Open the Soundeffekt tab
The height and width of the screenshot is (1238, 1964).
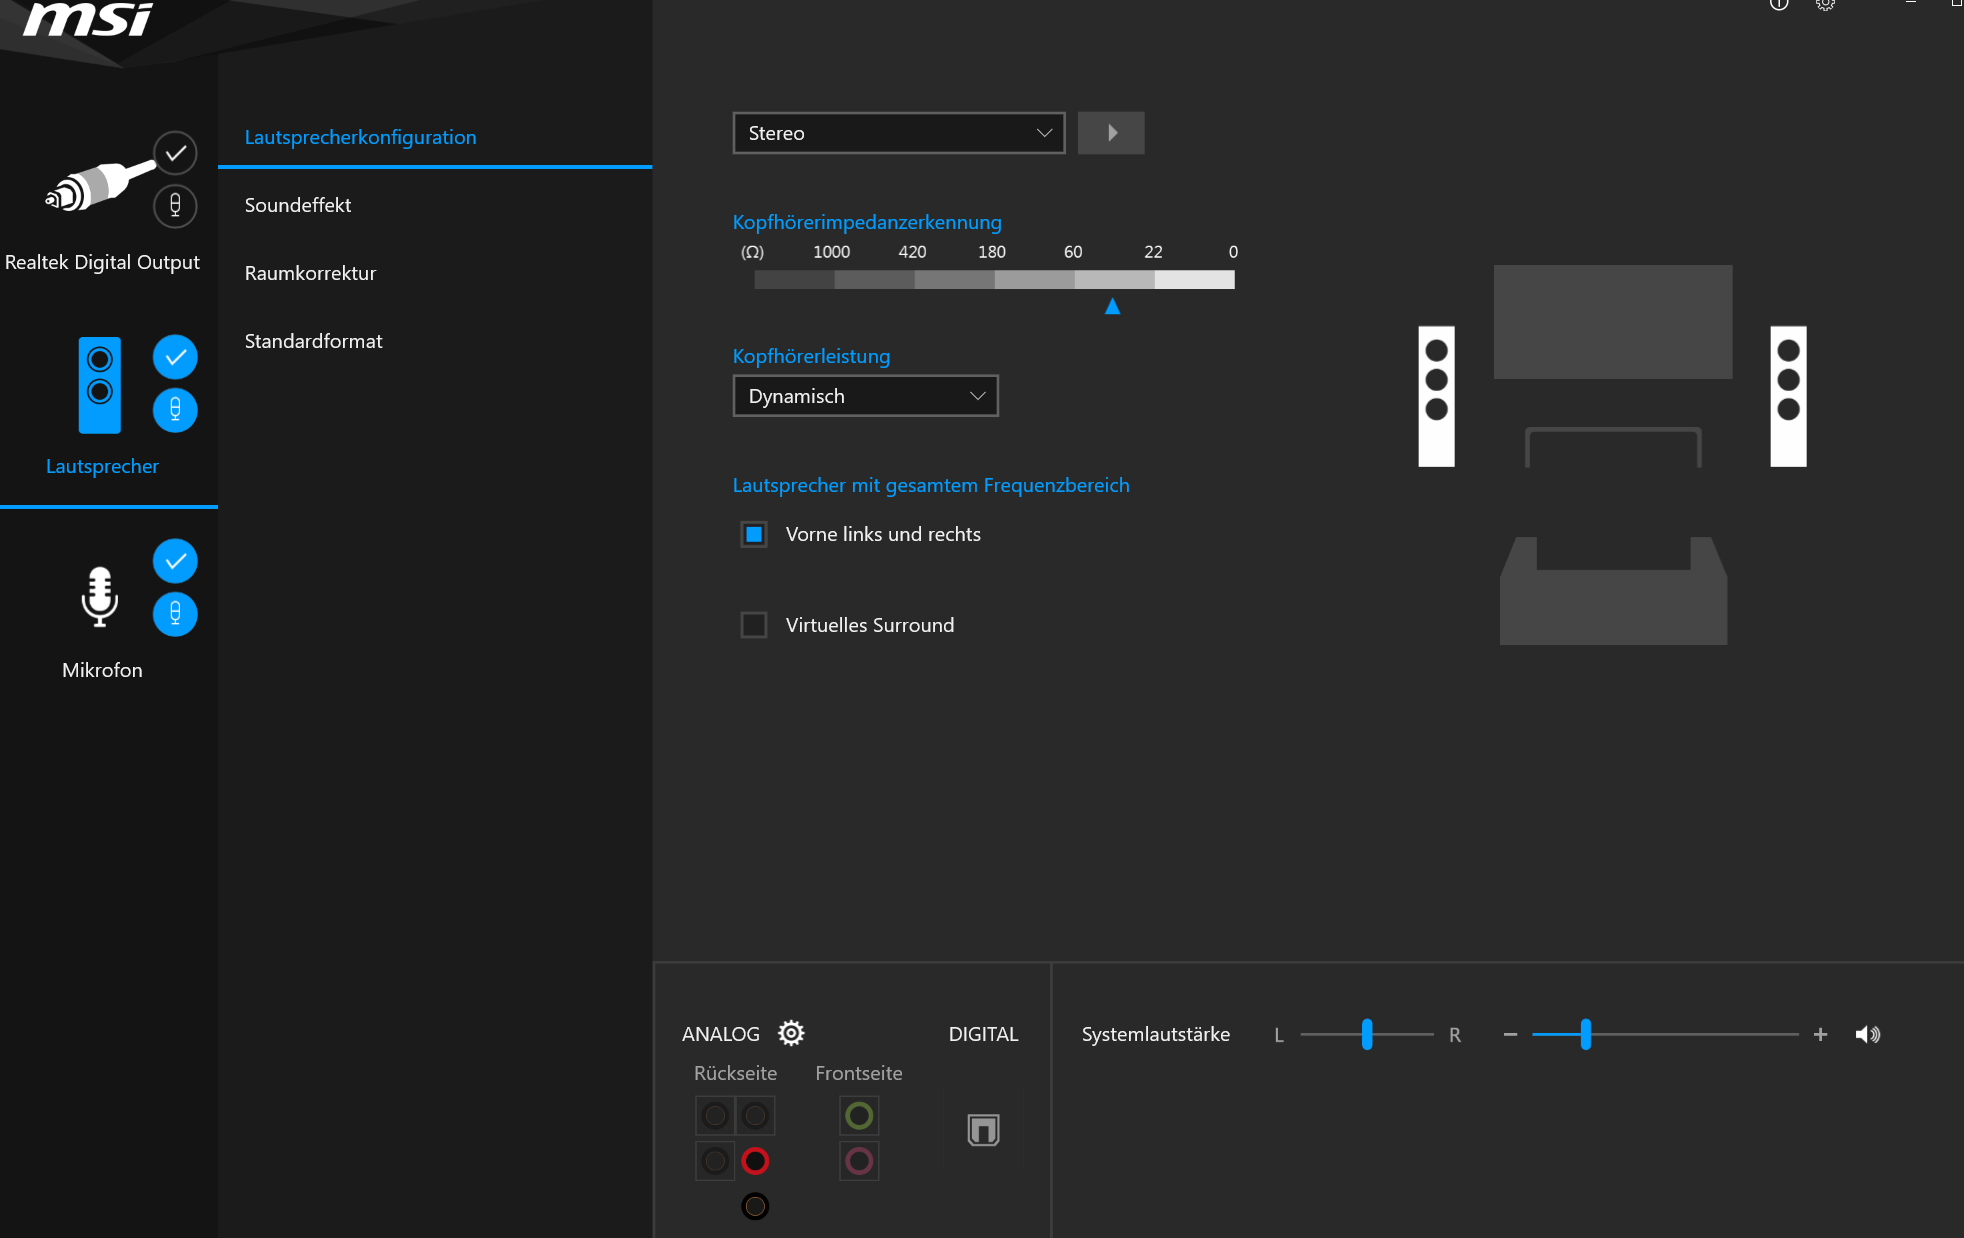point(298,205)
